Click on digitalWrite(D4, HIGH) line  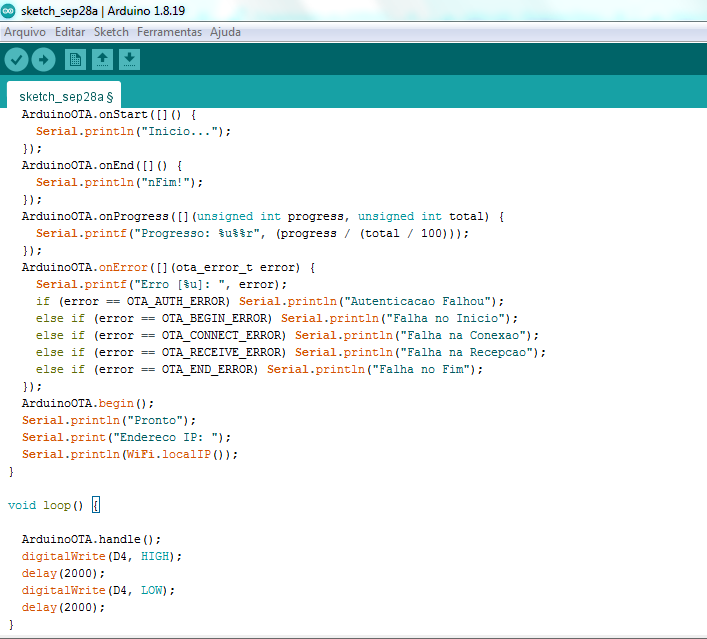tap(102, 556)
